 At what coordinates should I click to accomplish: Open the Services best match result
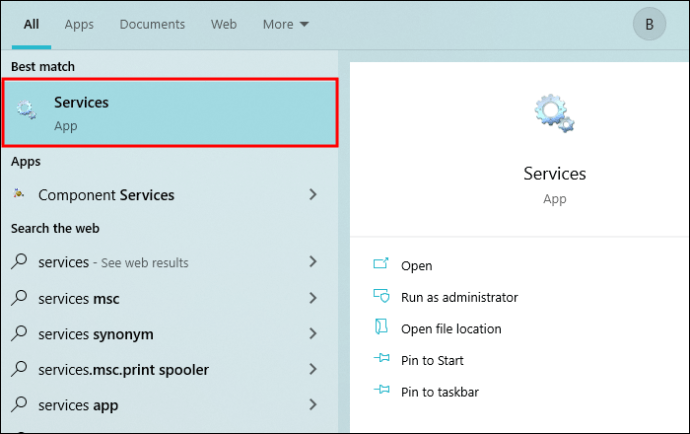click(170, 113)
